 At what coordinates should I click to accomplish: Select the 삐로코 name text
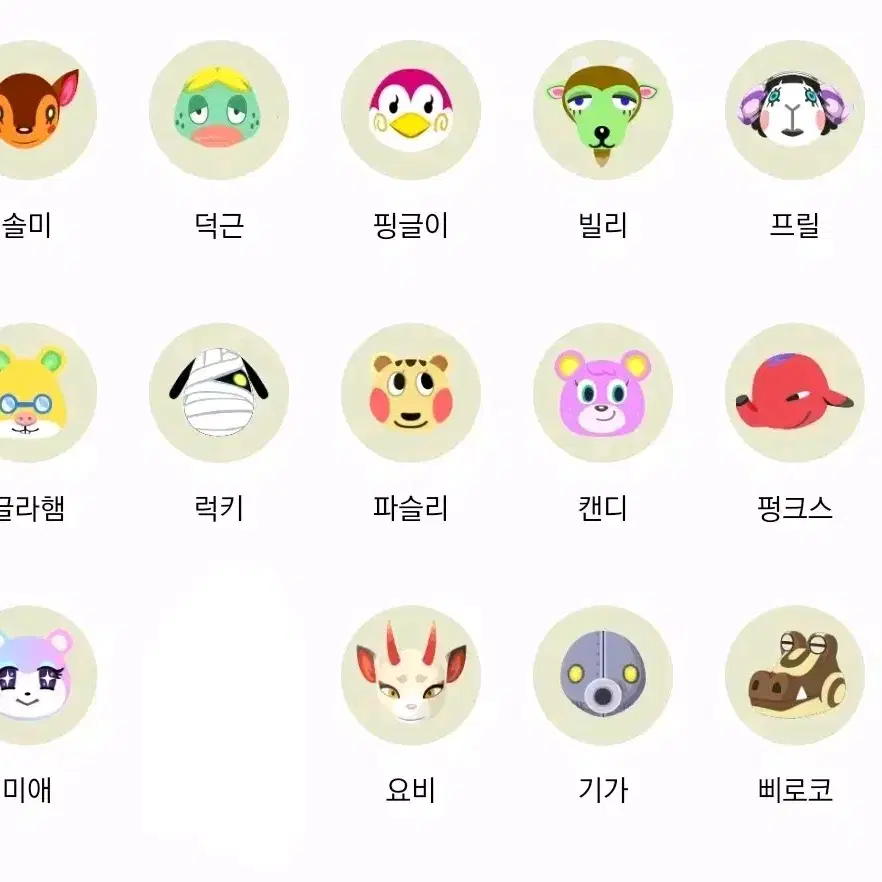pyautogui.click(x=794, y=790)
